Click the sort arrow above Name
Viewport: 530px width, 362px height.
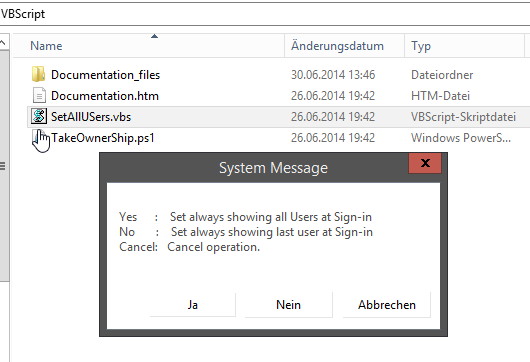pyautogui.click(x=154, y=36)
